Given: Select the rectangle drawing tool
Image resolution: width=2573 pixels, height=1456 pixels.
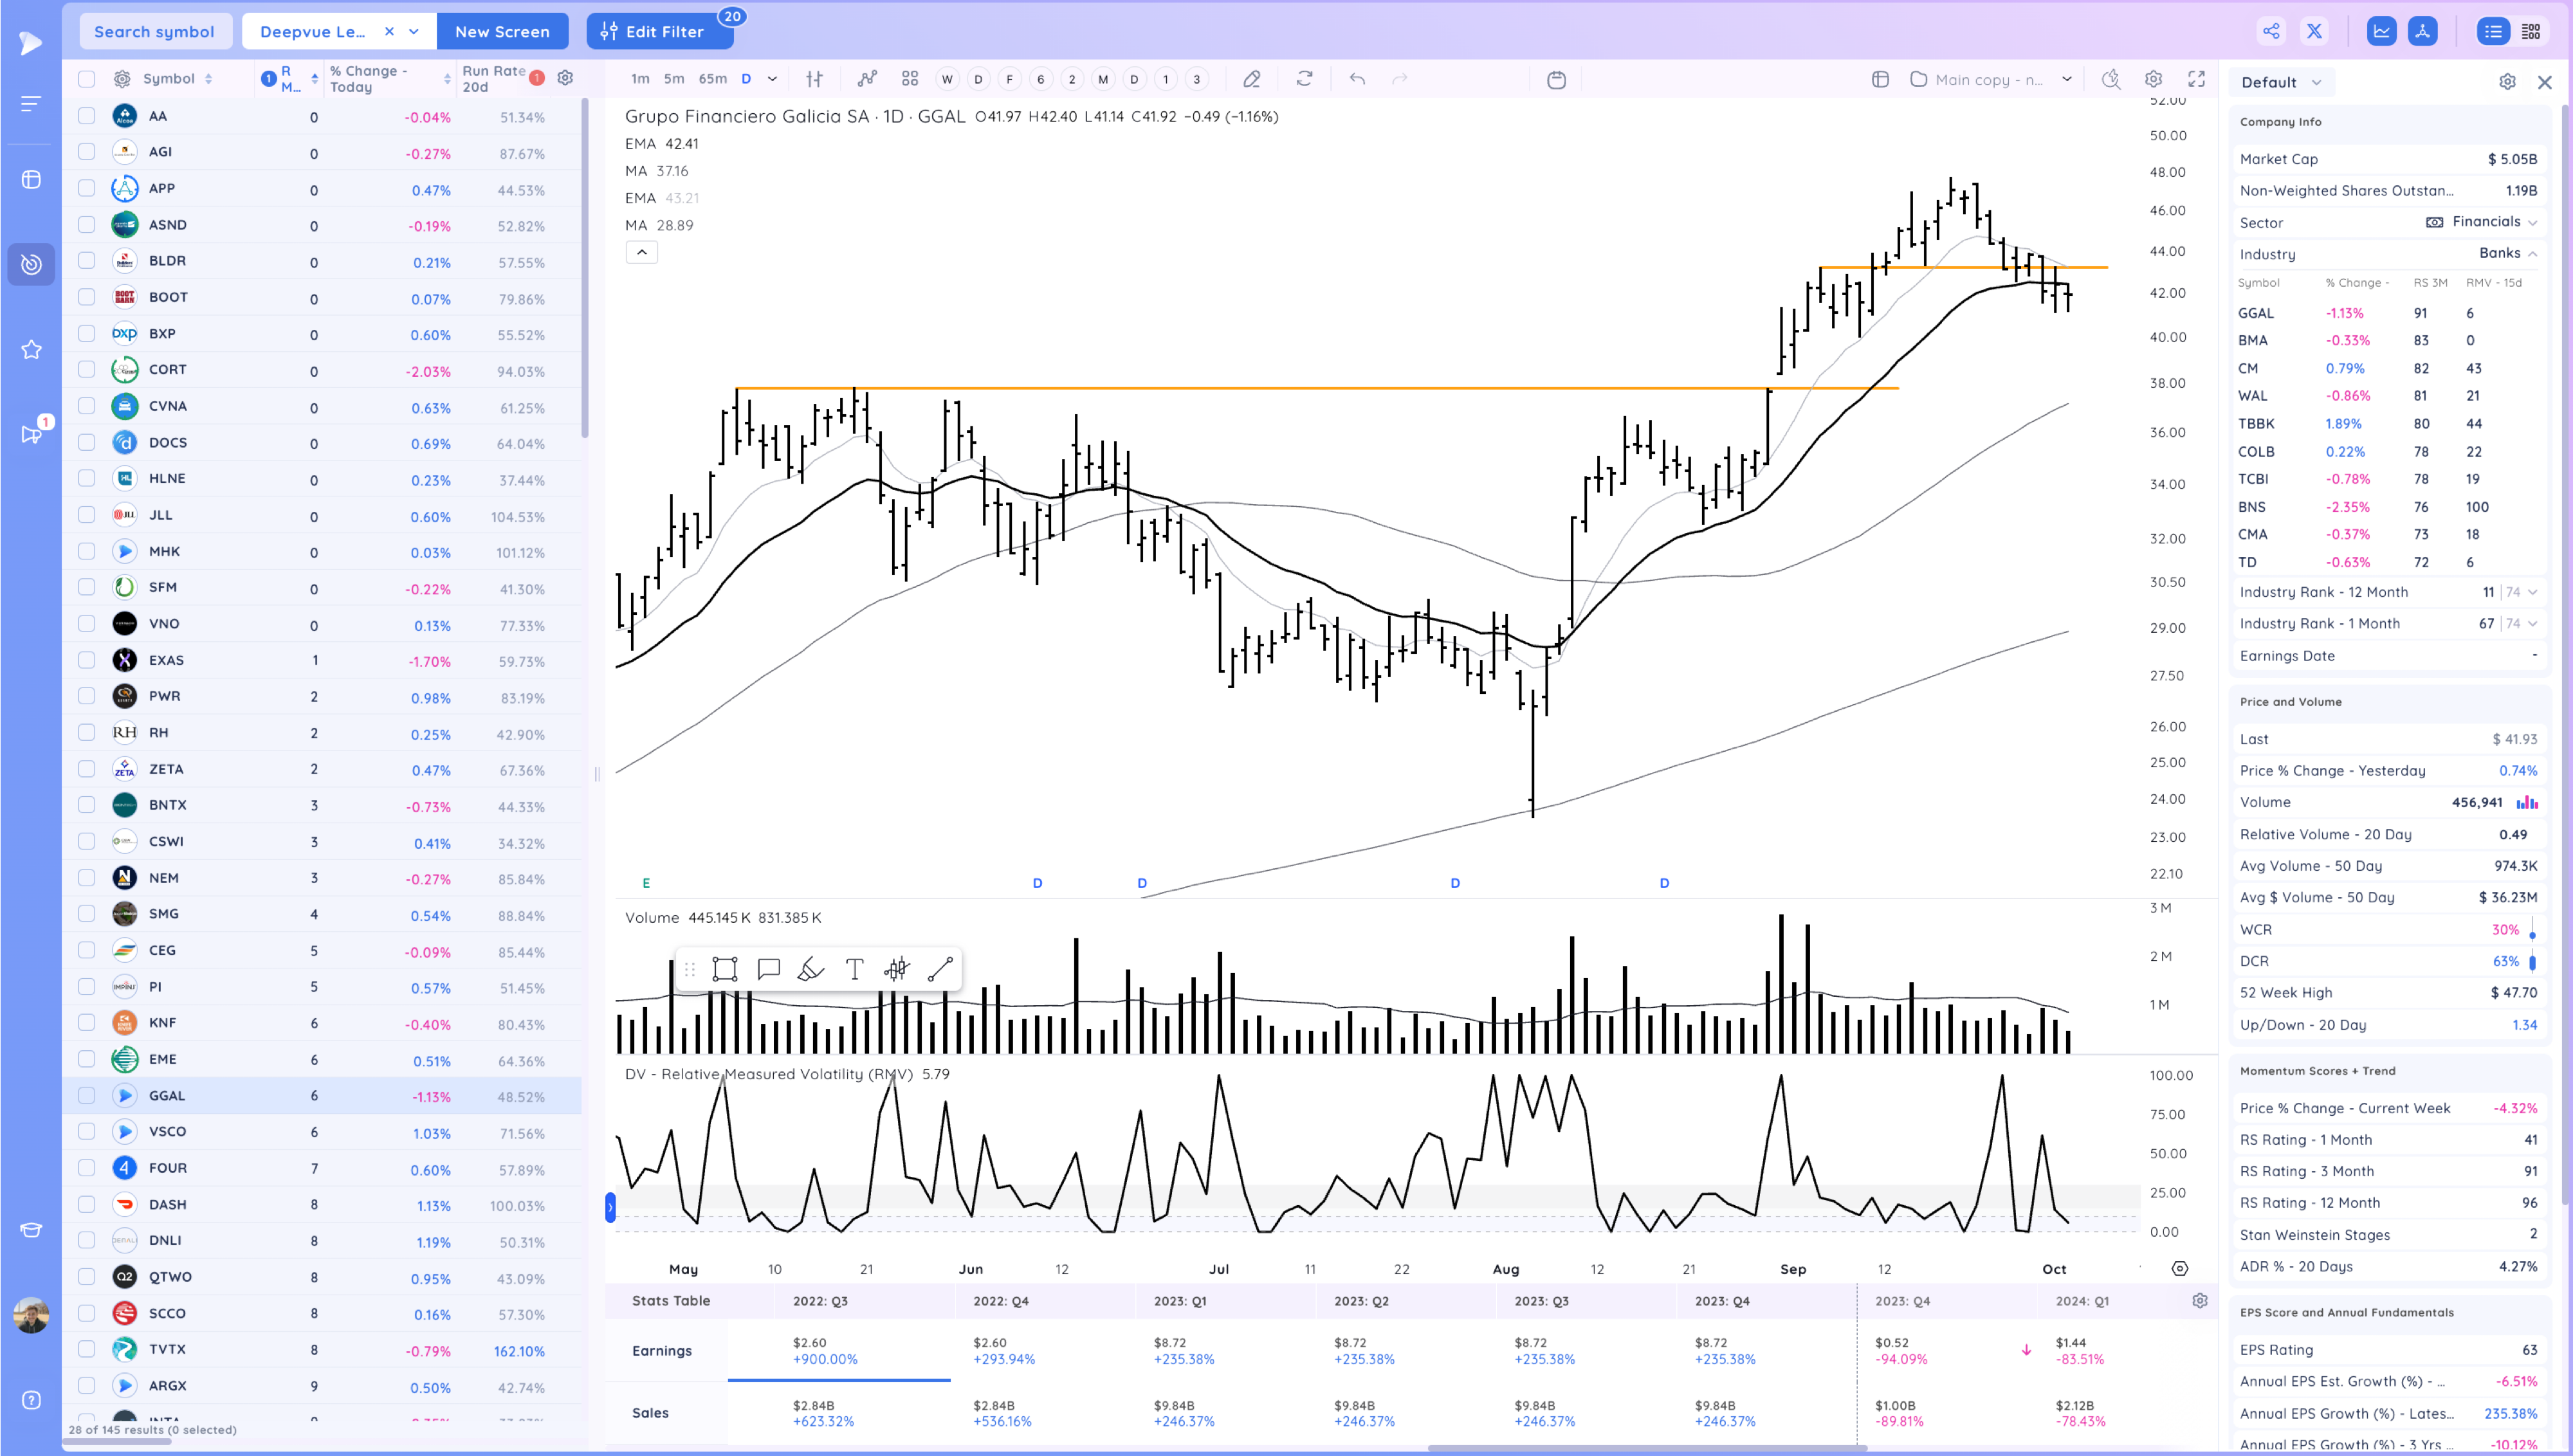Looking at the screenshot, I should (725, 969).
